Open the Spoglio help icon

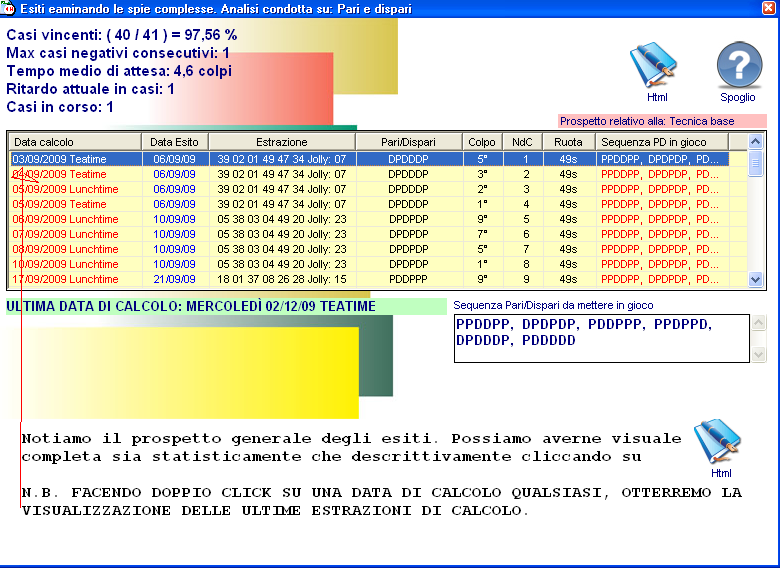point(739,65)
